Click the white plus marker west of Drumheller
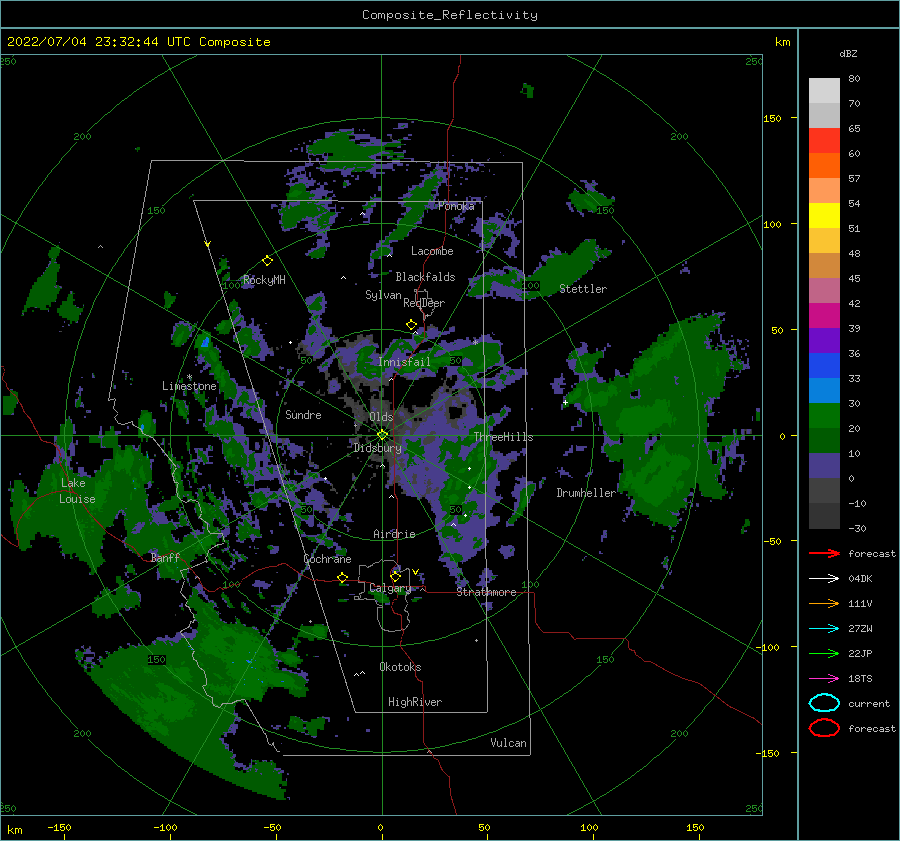Viewport: 900px width, 841px height. (565, 402)
